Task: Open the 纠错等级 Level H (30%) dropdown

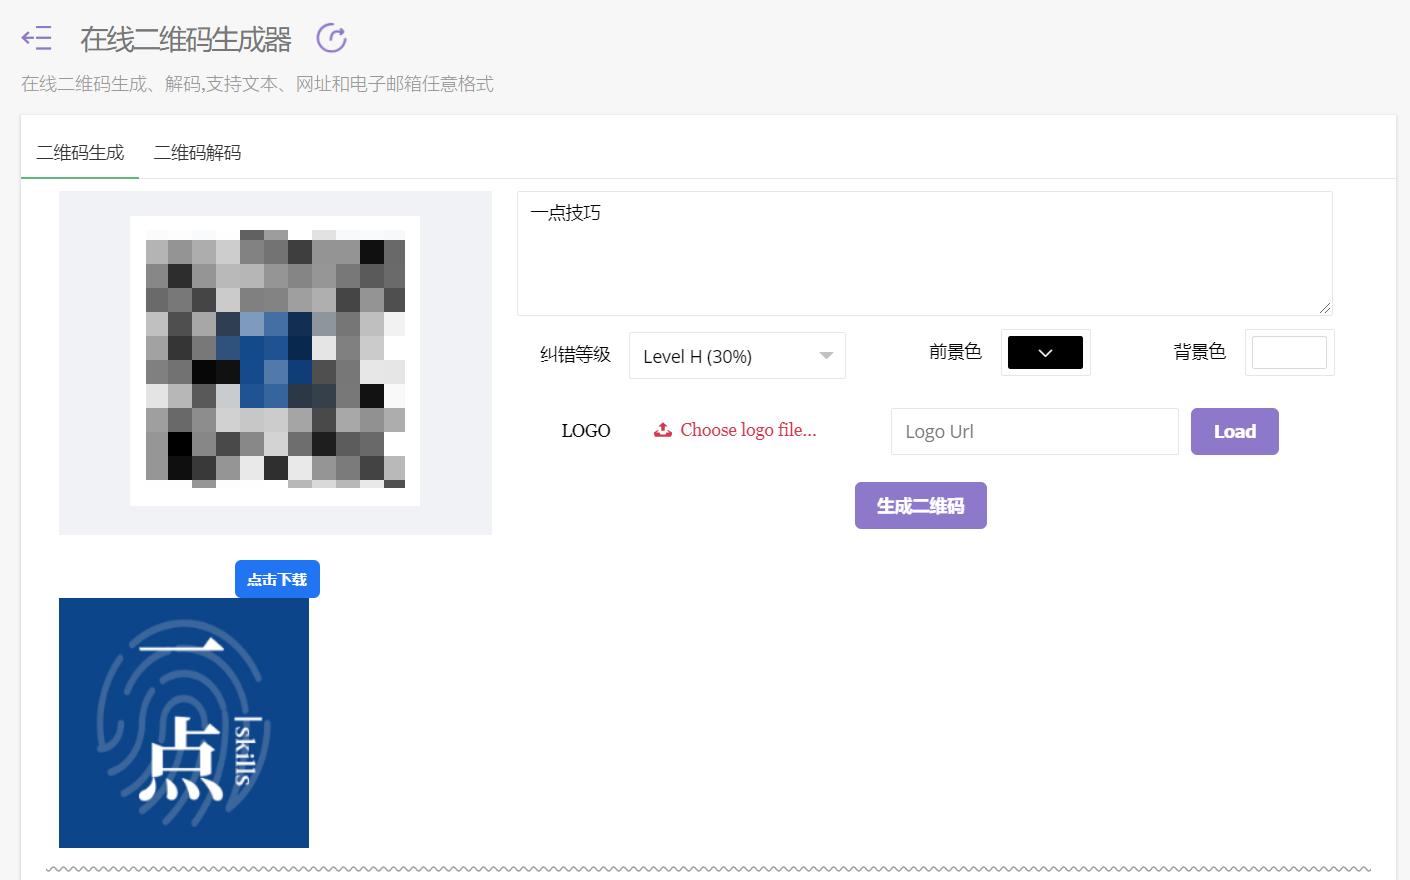Action: click(x=737, y=355)
